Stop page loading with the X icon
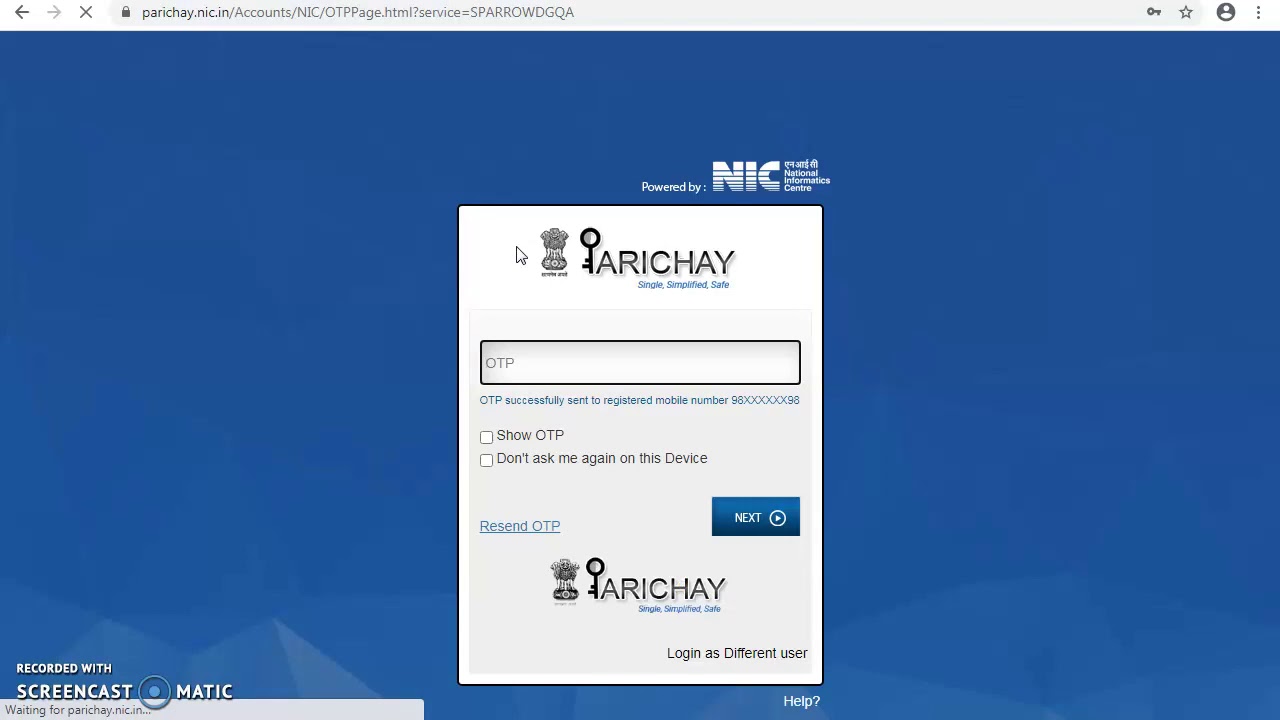This screenshot has width=1280, height=720. click(86, 12)
